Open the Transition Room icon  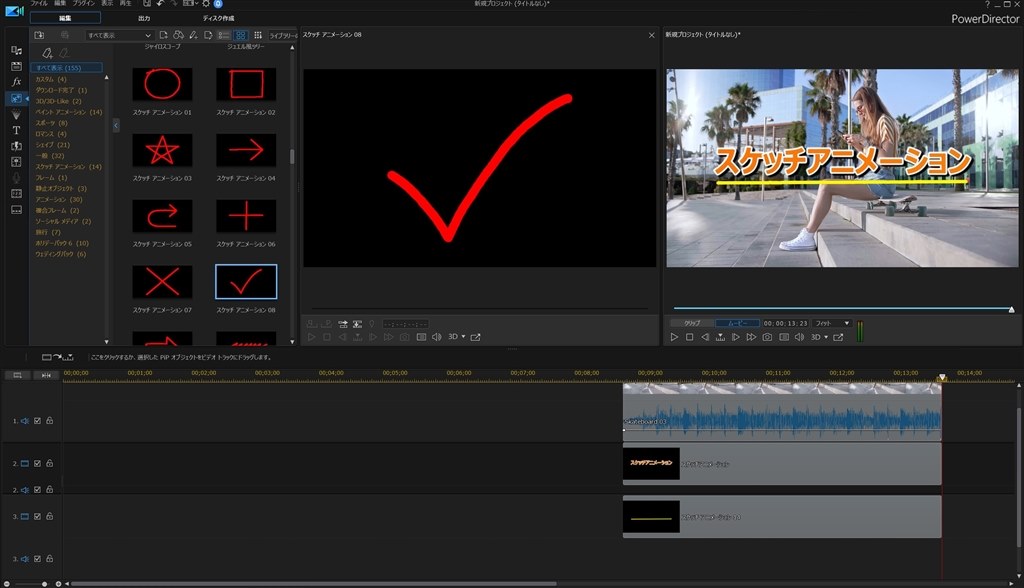16,146
